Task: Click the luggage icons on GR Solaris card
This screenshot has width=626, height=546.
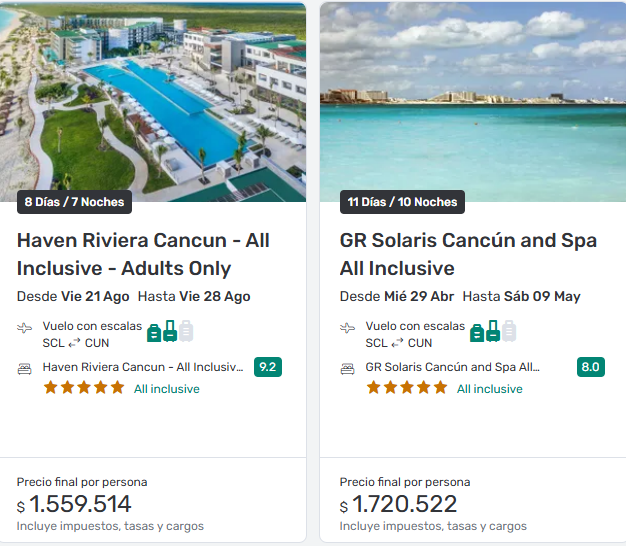Action: coord(493,332)
